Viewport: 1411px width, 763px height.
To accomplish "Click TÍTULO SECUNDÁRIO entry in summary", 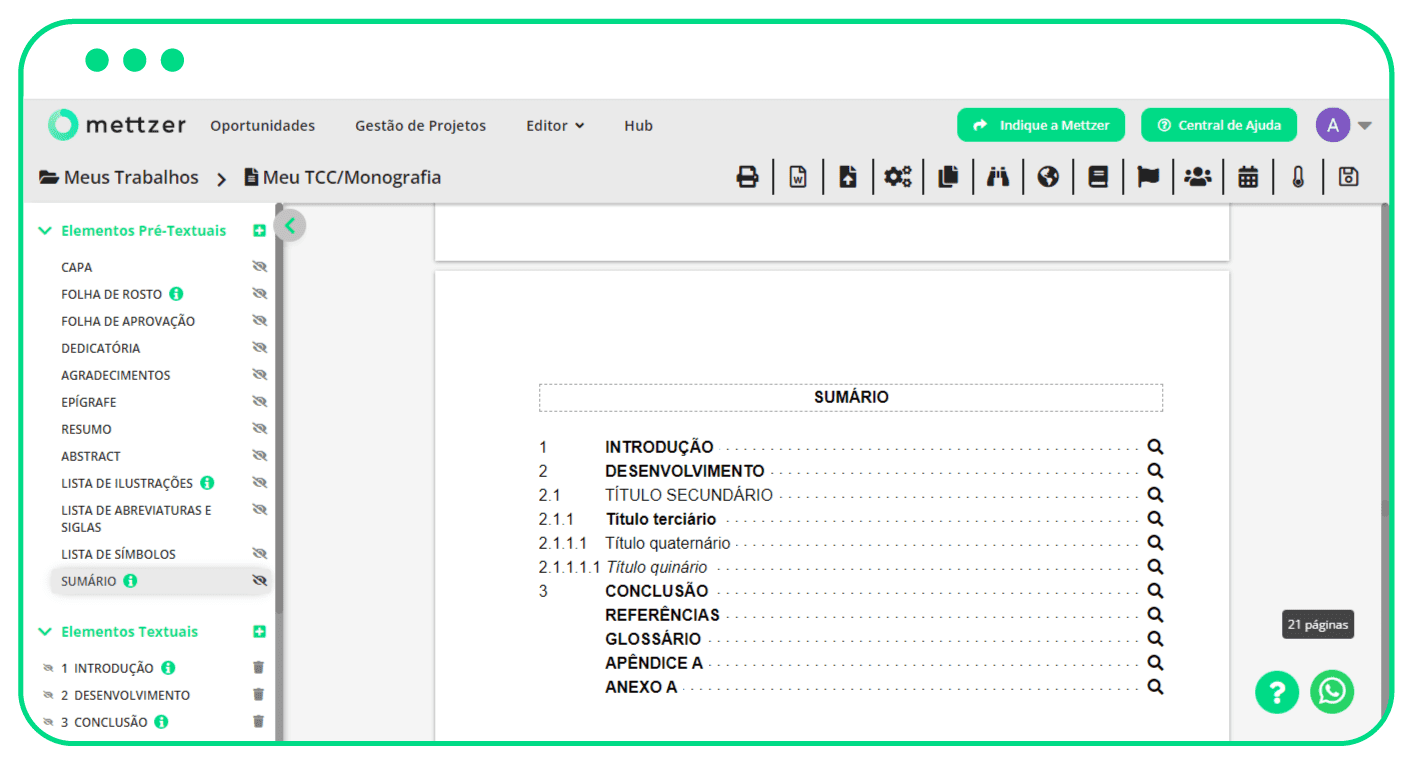I will [689, 495].
